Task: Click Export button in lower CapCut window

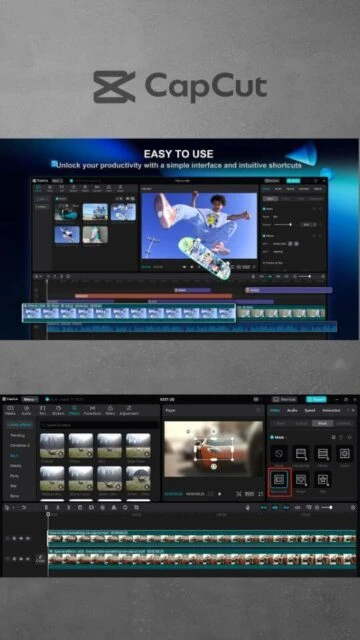Action: point(316,399)
